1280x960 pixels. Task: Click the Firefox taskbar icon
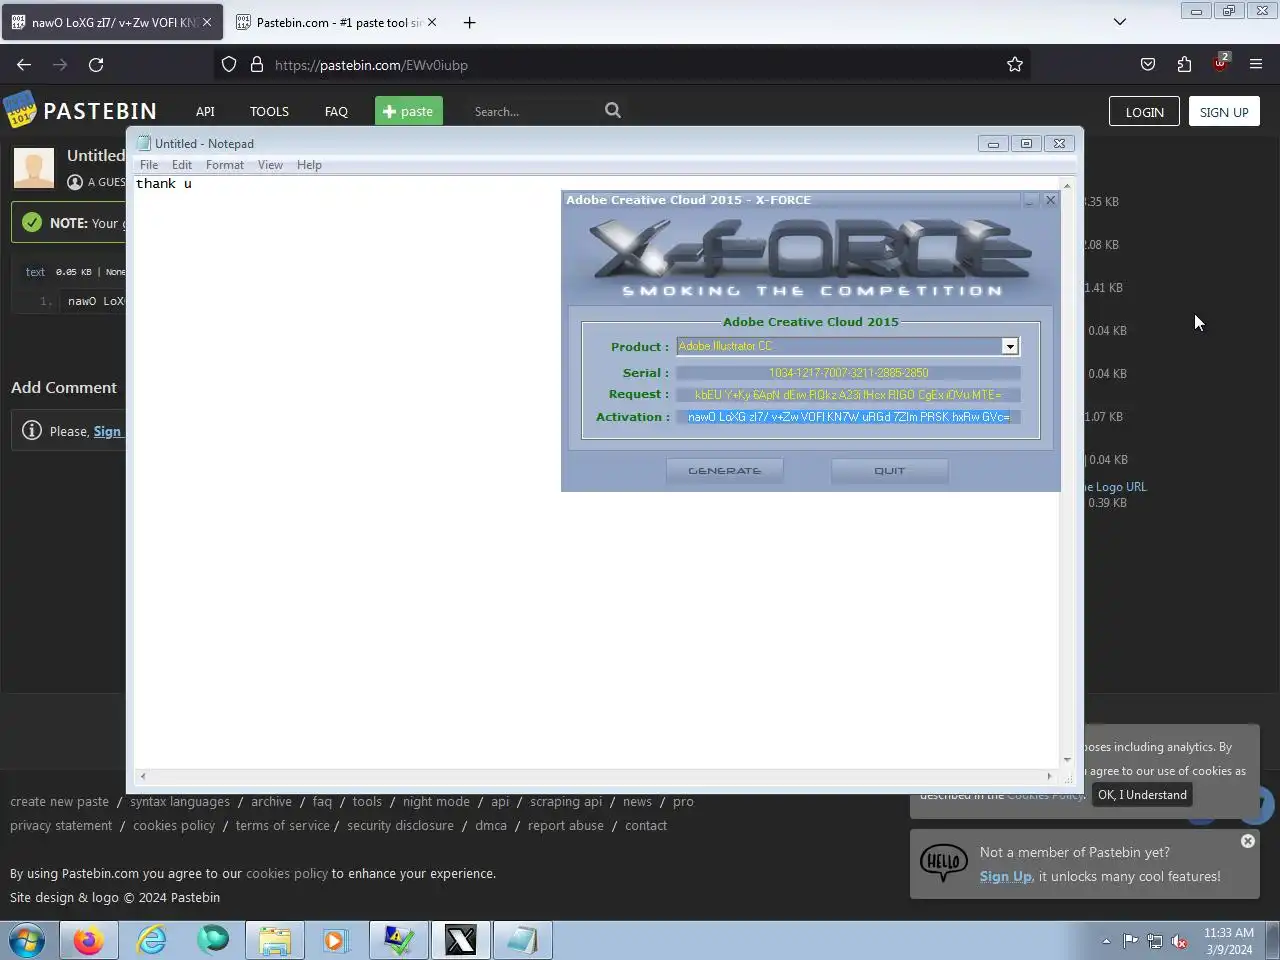88,941
